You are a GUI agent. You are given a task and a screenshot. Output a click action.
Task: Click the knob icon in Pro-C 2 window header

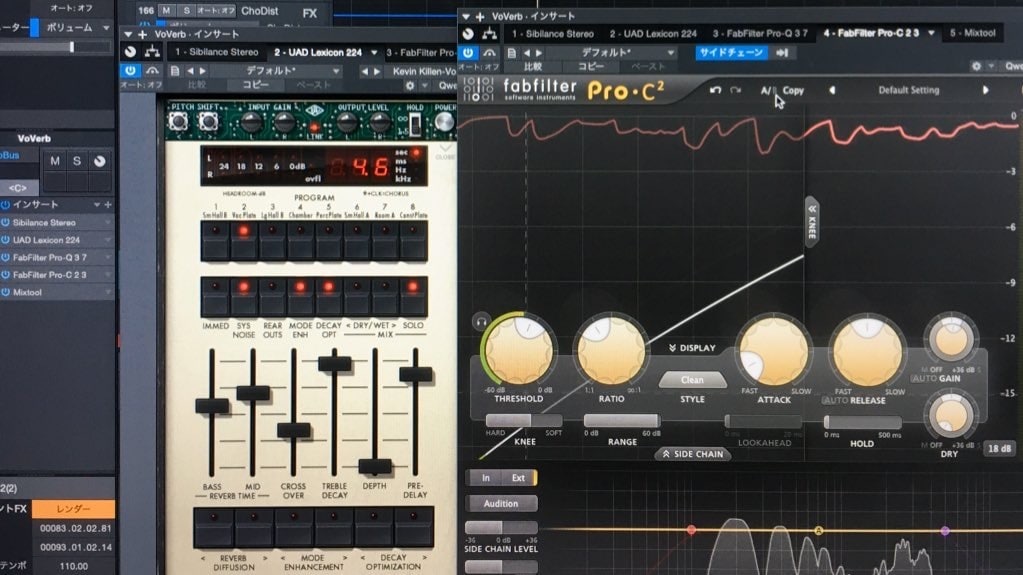tap(468, 33)
